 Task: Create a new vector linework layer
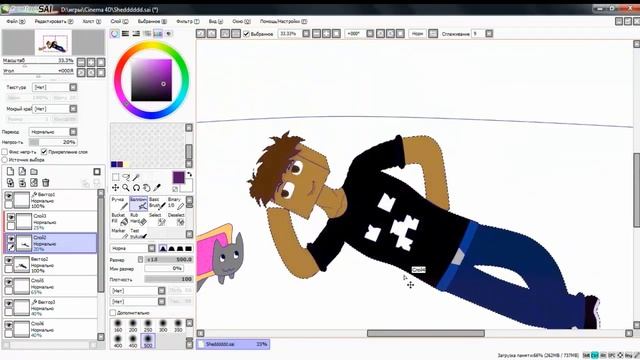[x=22, y=171]
